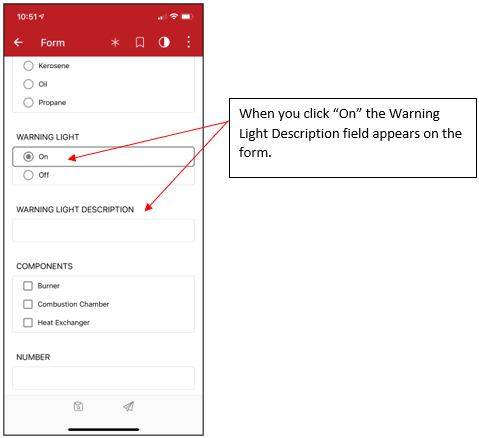
Task: Tap the battery status icon
Action: coord(187,16)
